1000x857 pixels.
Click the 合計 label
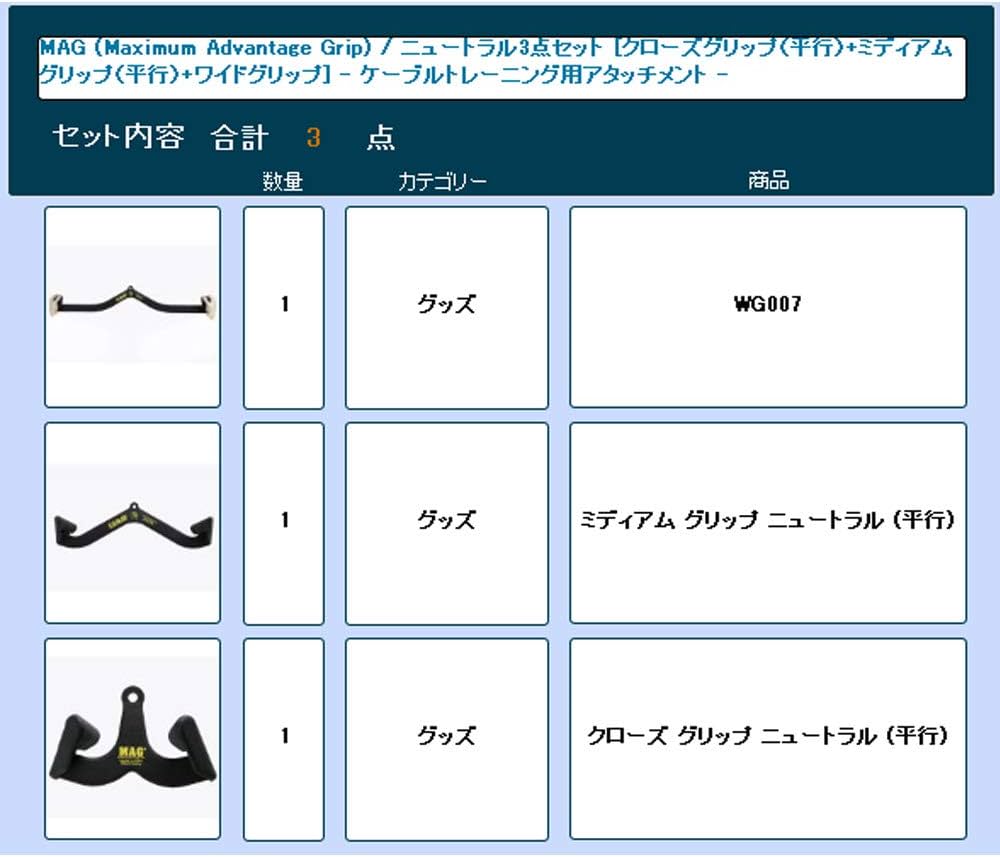[239, 138]
